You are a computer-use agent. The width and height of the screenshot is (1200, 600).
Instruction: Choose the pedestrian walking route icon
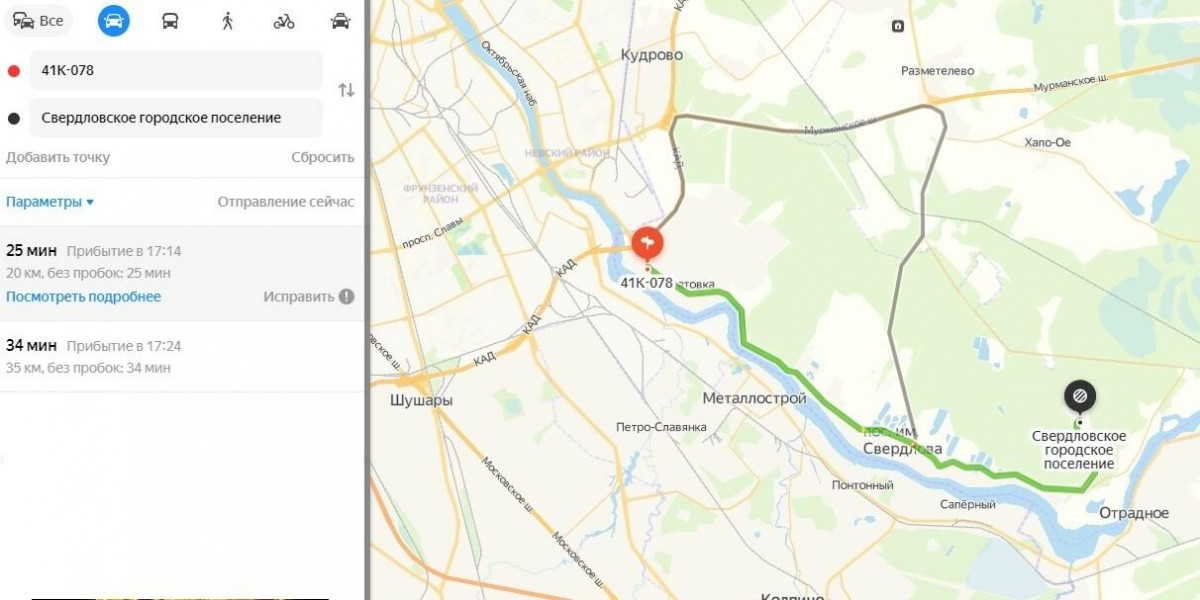click(228, 21)
